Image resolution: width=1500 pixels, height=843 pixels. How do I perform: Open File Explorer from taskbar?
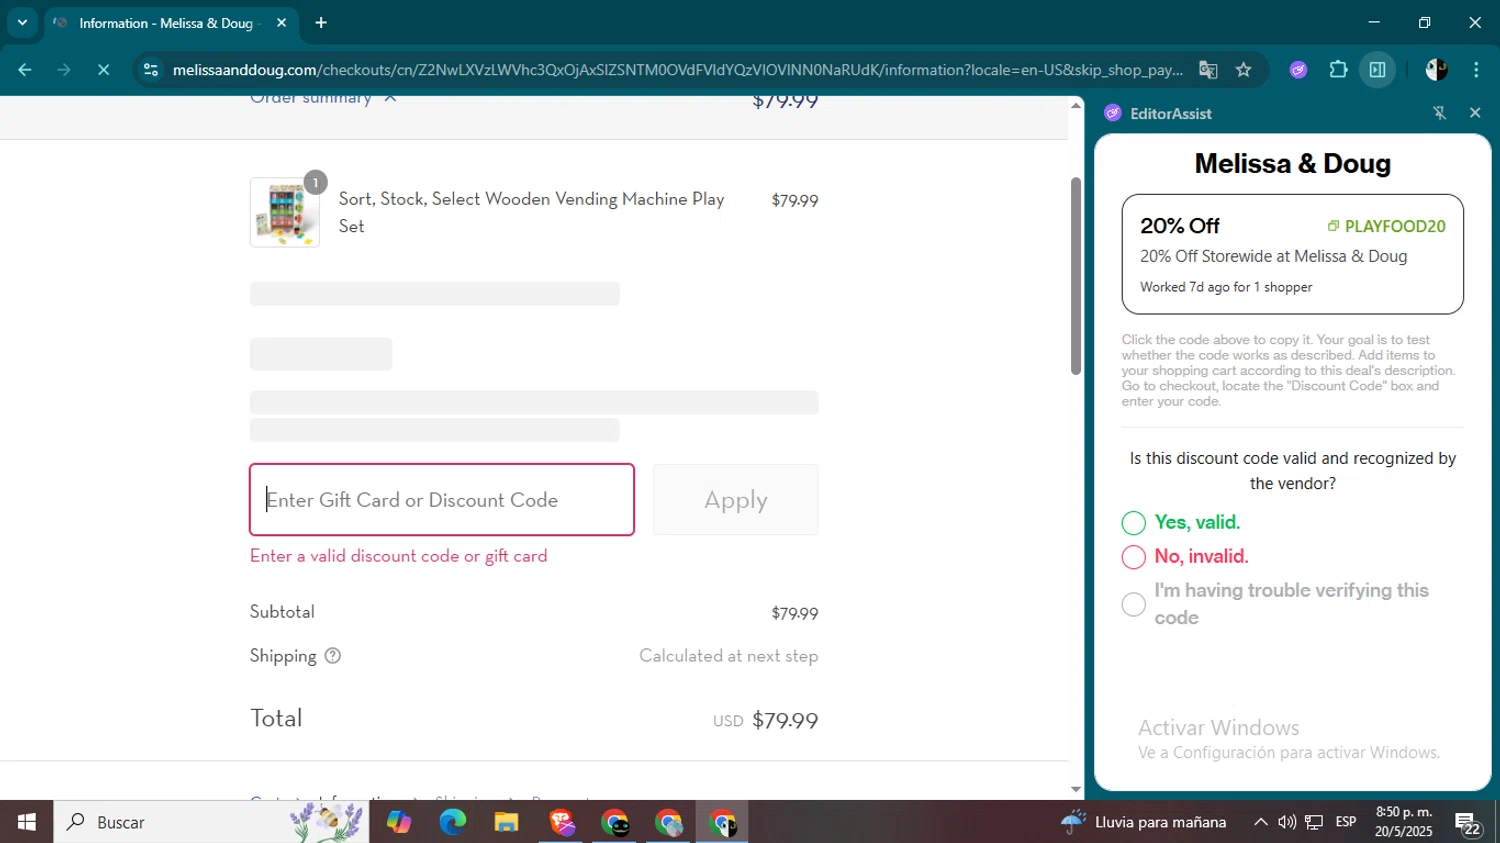coord(506,822)
